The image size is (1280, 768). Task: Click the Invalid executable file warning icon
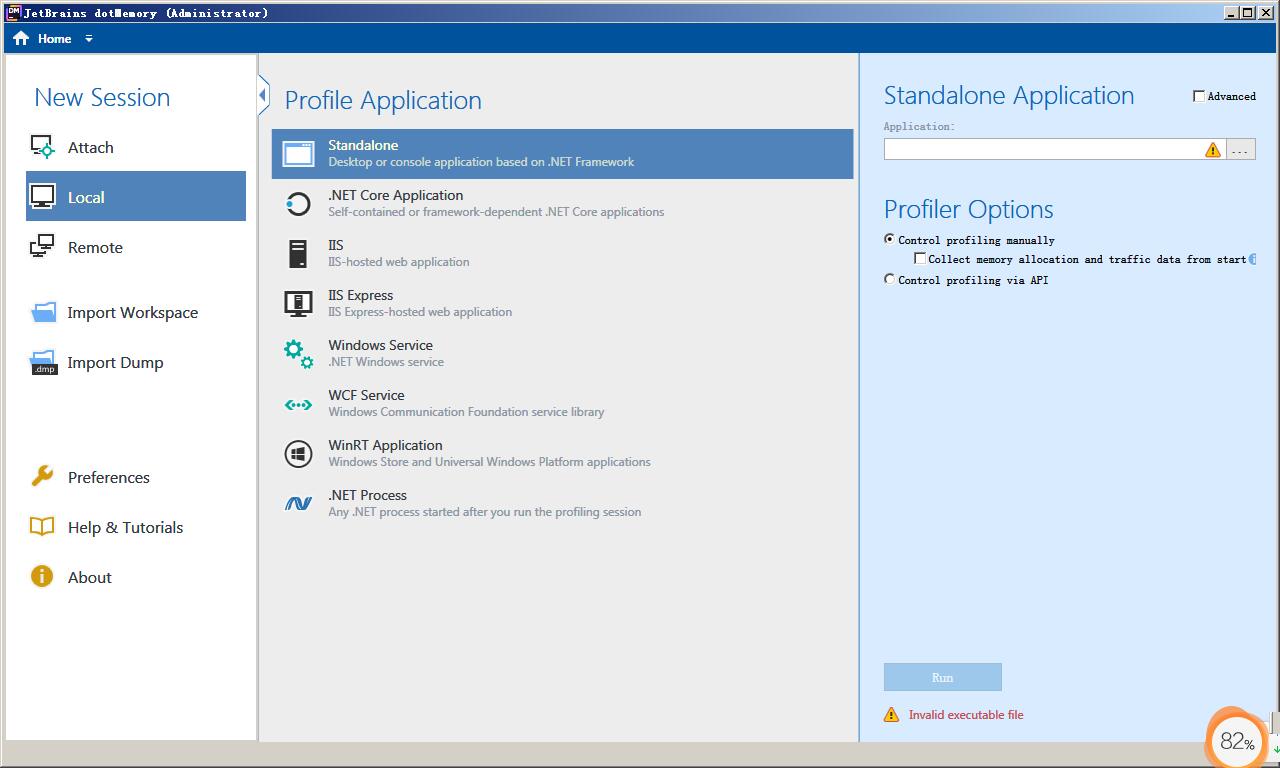pyautogui.click(x=891, y=715)
